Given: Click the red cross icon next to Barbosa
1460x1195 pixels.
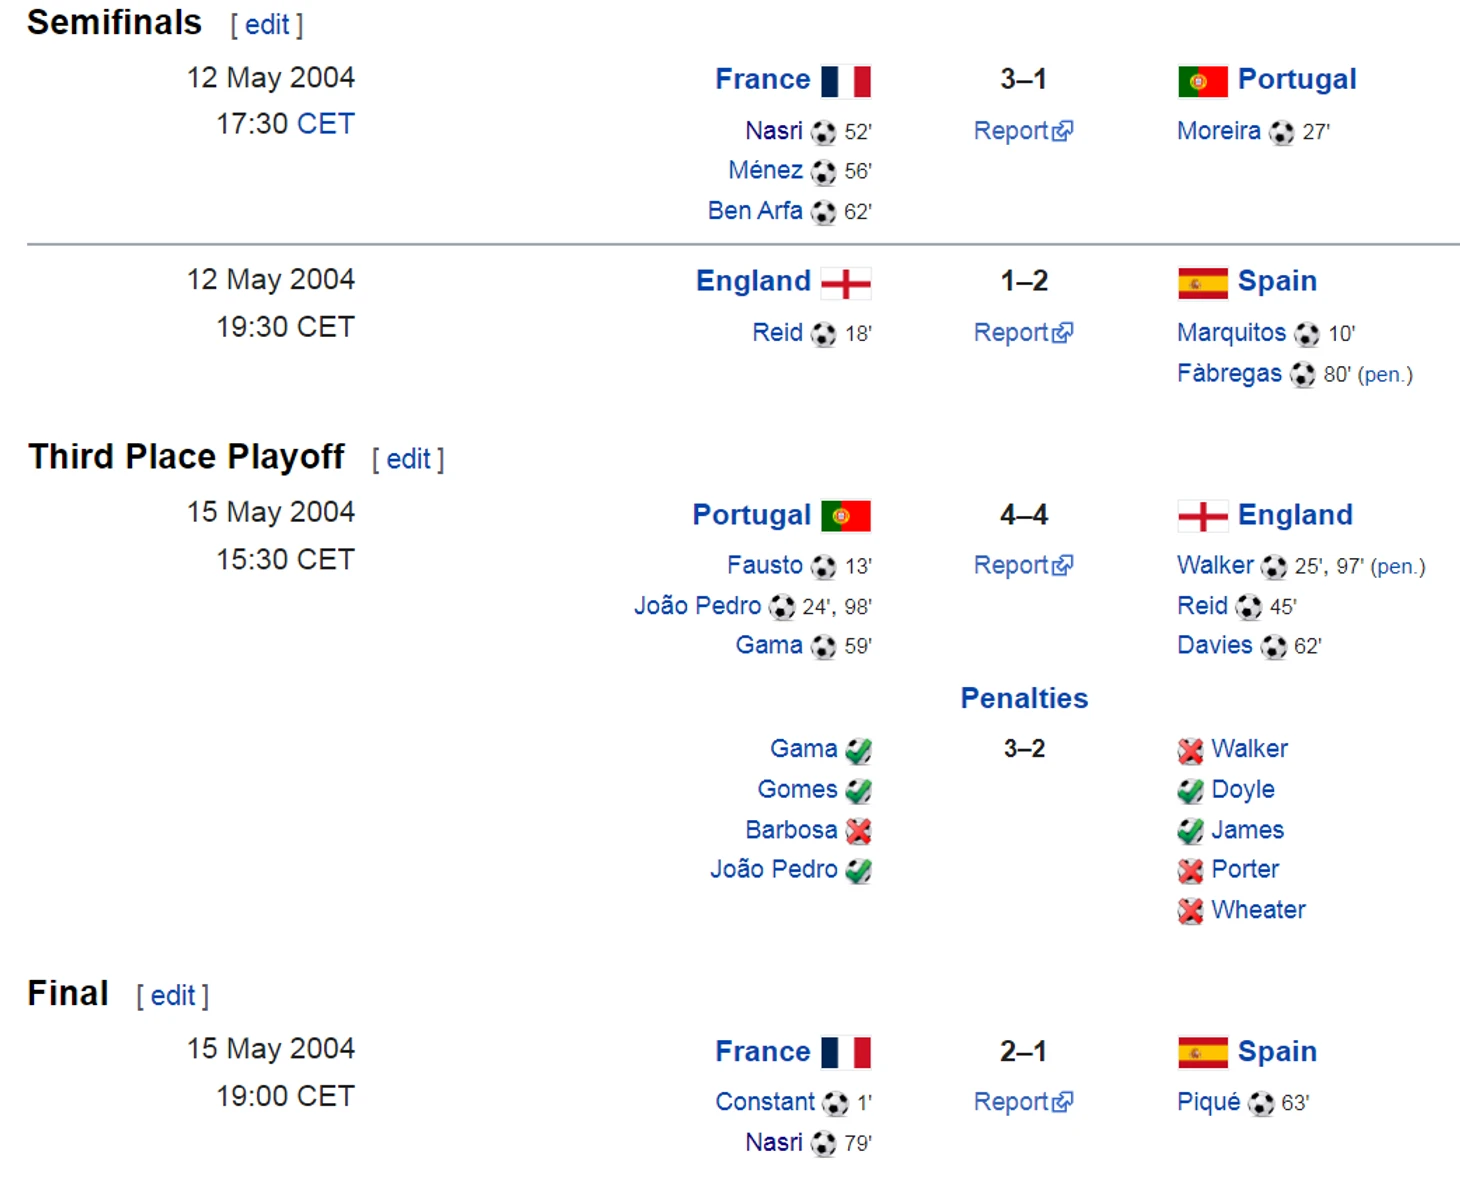Looking at the screenshot, I should coord(858,831).
